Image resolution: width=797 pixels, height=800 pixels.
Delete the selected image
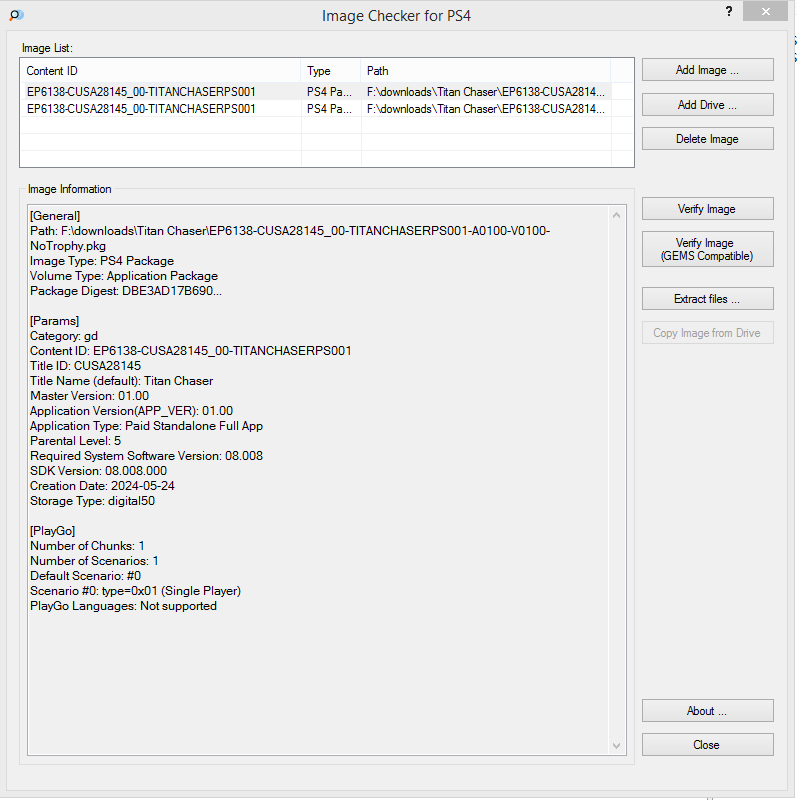tap(707, 139)
